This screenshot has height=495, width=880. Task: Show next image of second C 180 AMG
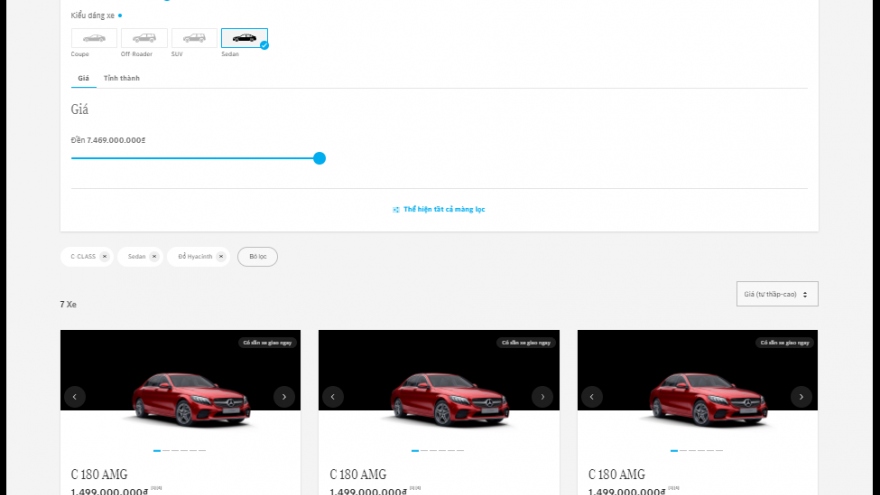[542, 397]
